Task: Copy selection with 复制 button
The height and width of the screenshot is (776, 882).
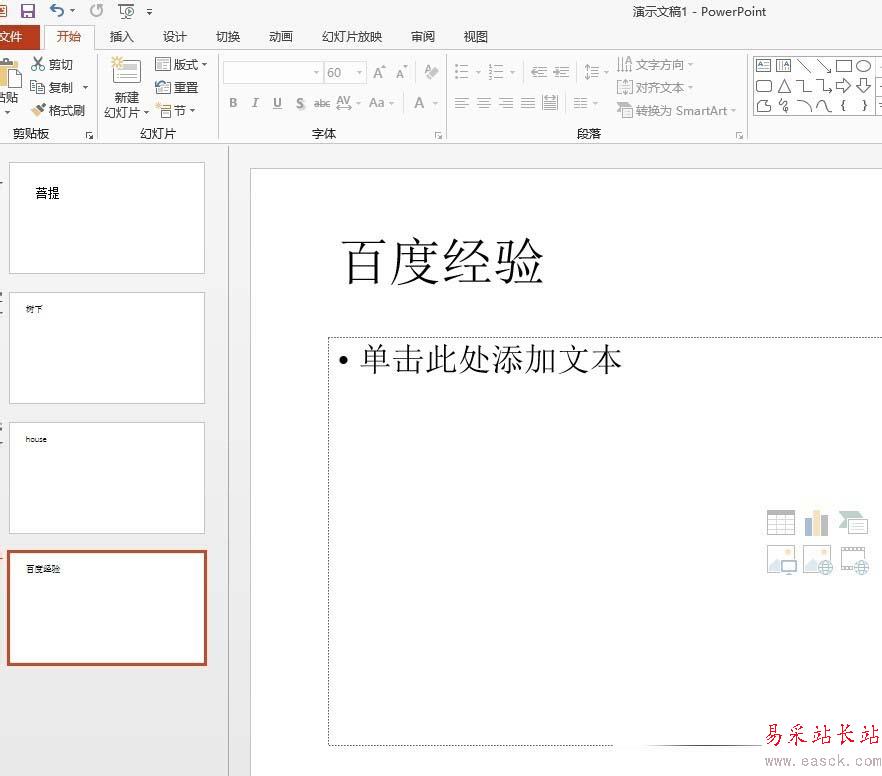Action: (52, 87)
